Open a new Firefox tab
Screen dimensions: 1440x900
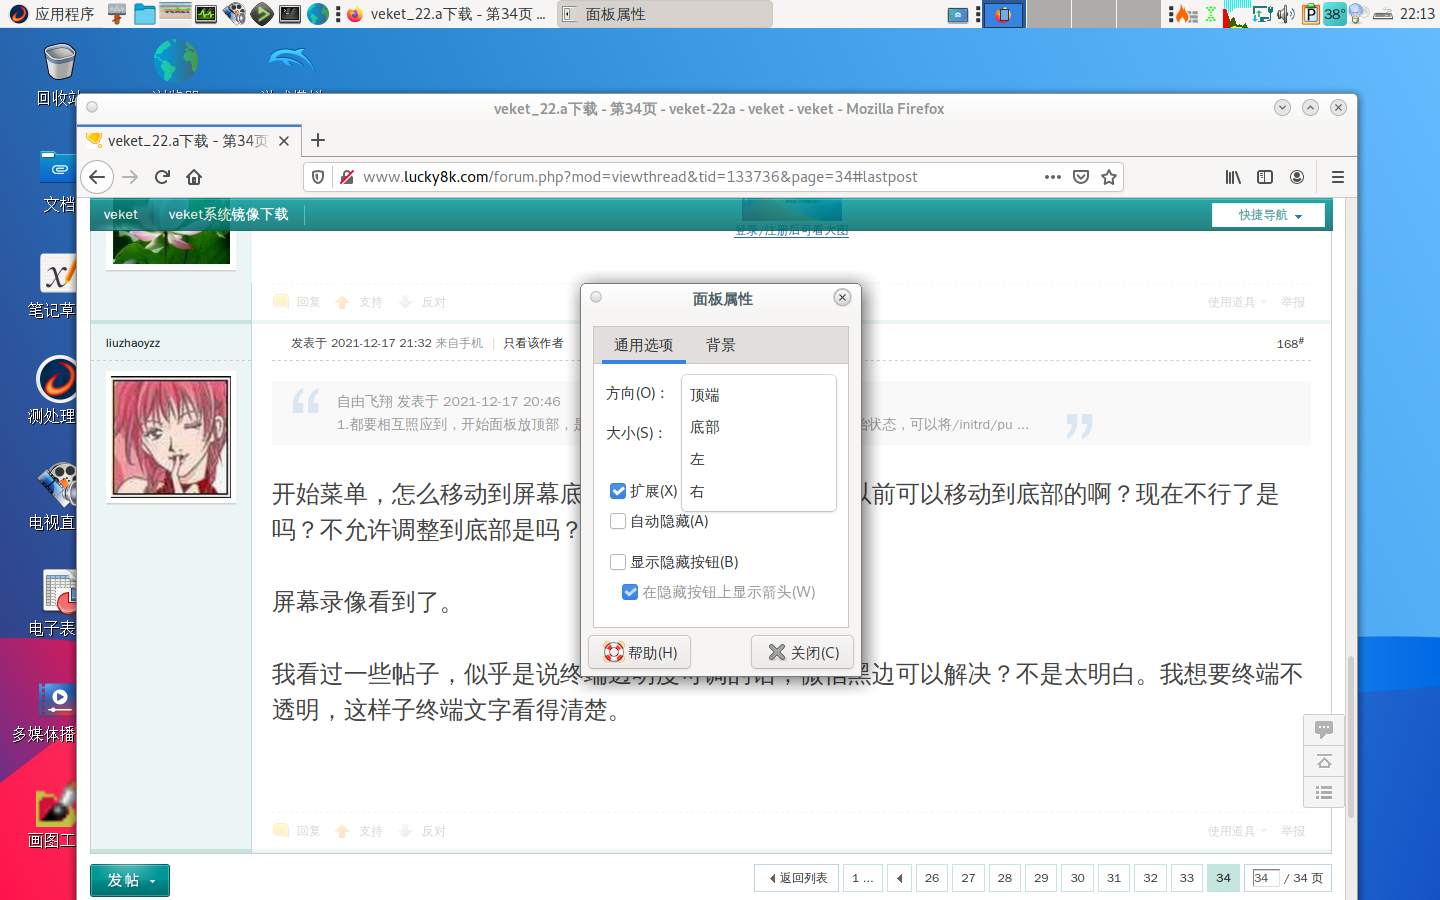coord(318,140)
